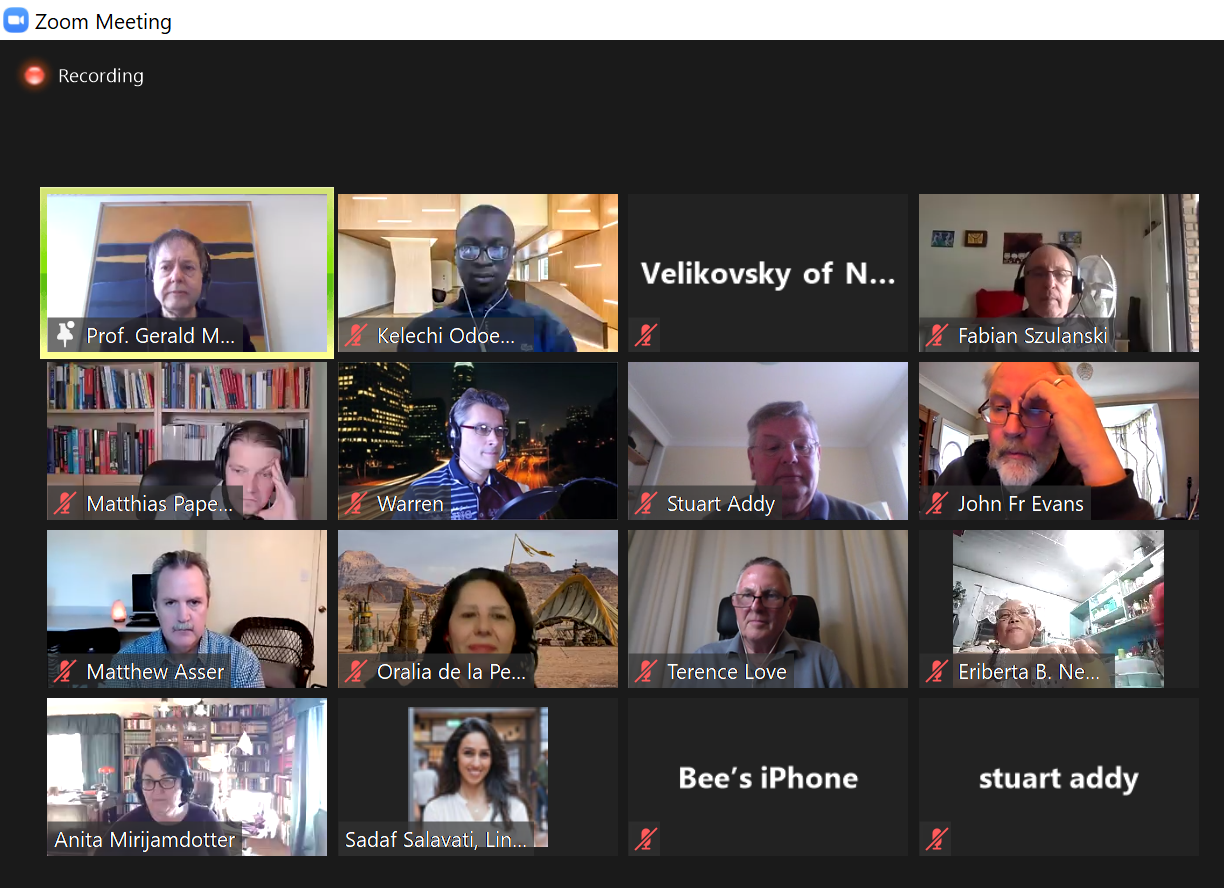Select Stuart Addy's video thumbnail

pos(768,441)
